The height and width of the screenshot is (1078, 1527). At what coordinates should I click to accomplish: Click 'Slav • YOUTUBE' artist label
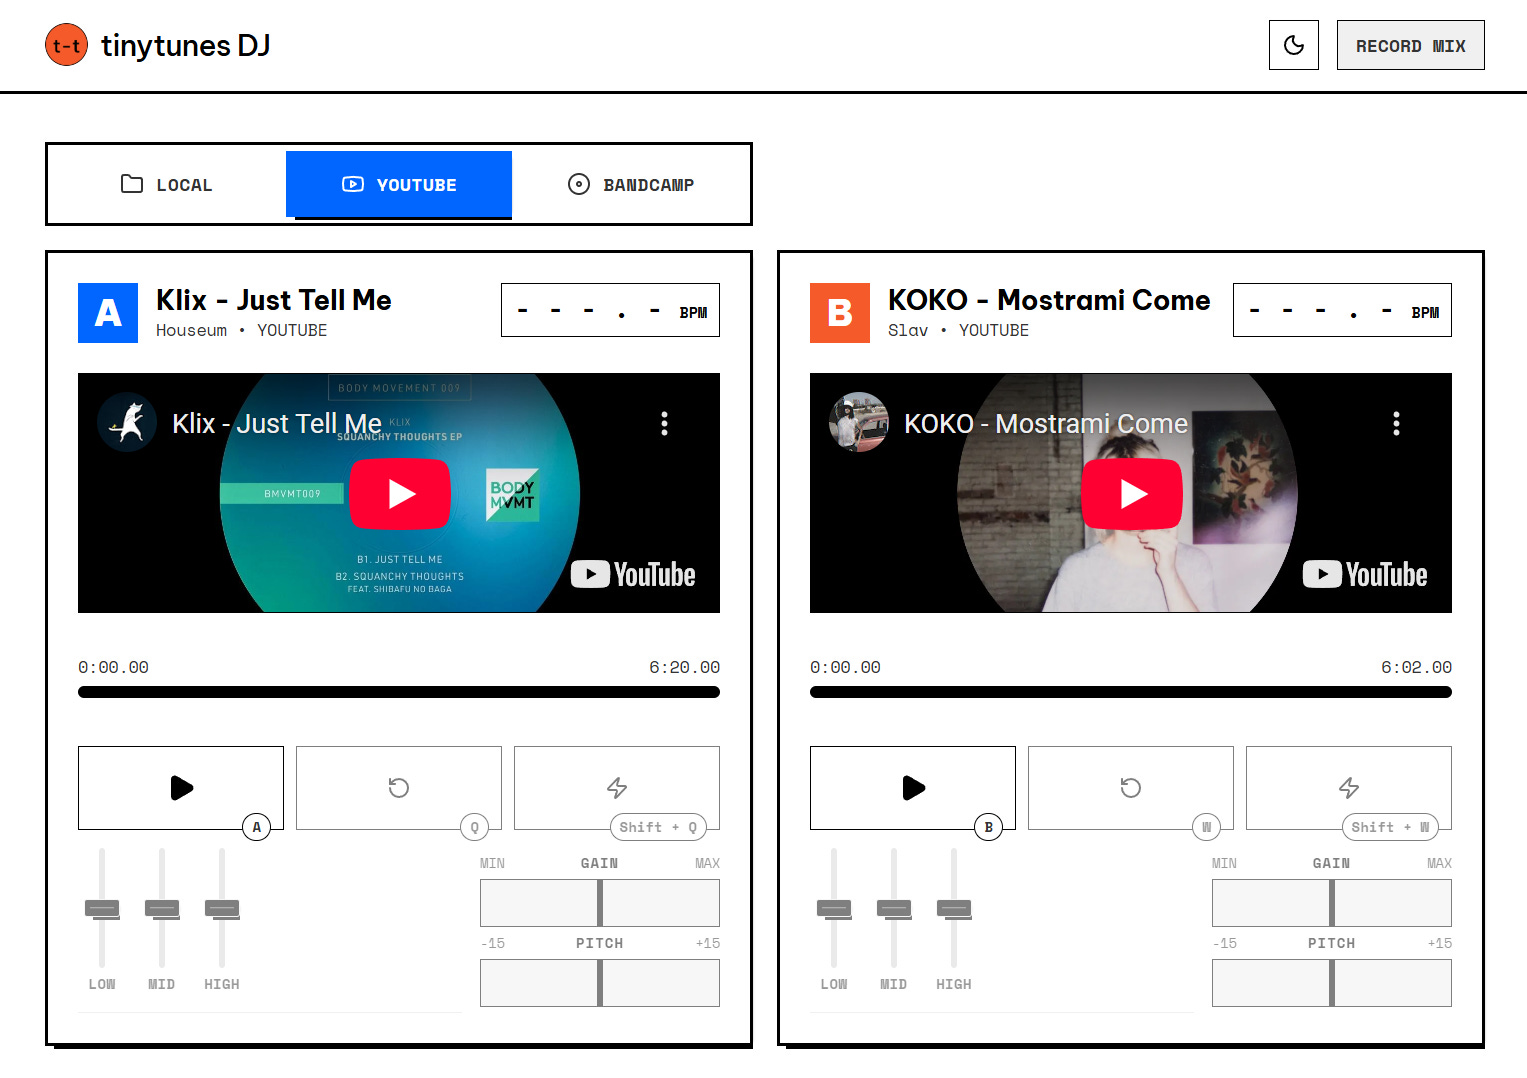point(958,330)
